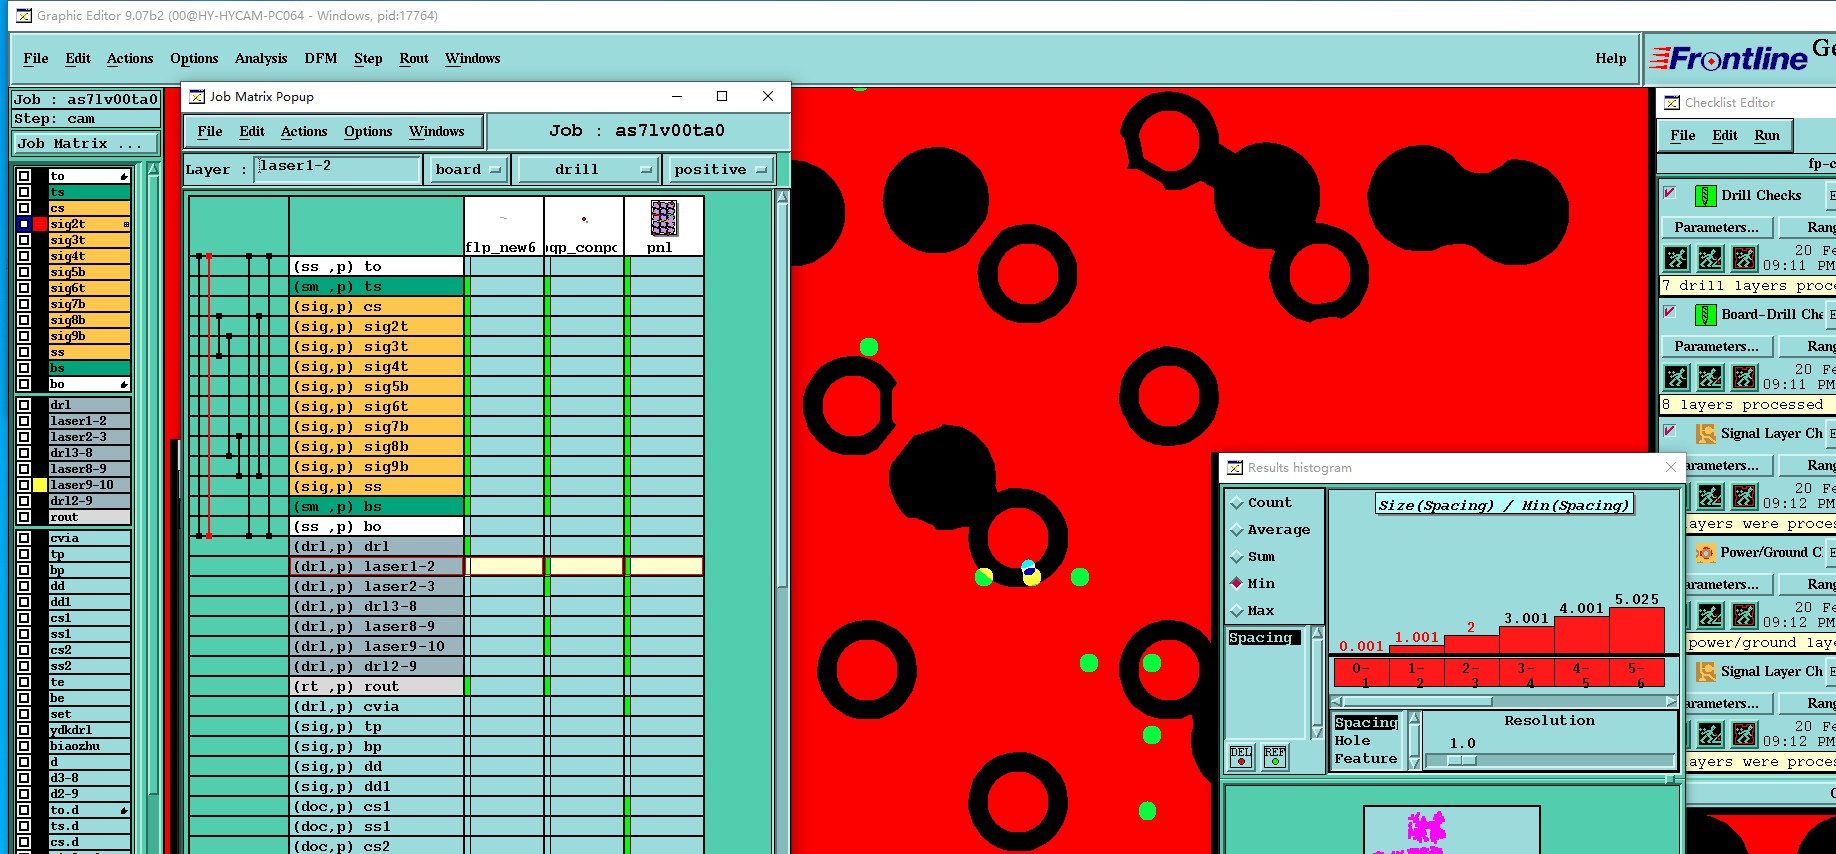
Task: Toggle the Drill Checks checkbox
Action: [1669, 193]
